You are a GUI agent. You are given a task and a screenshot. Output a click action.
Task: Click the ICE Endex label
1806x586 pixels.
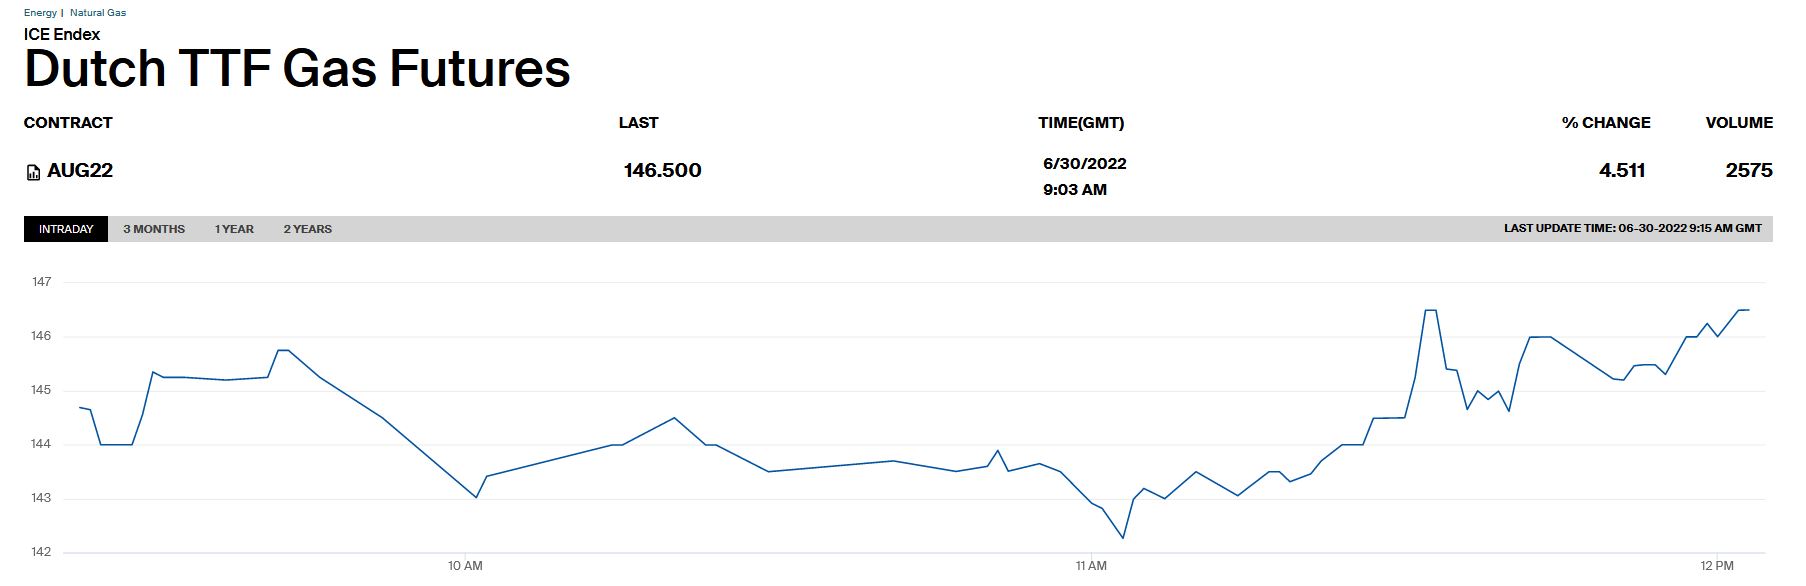[62, 34]
